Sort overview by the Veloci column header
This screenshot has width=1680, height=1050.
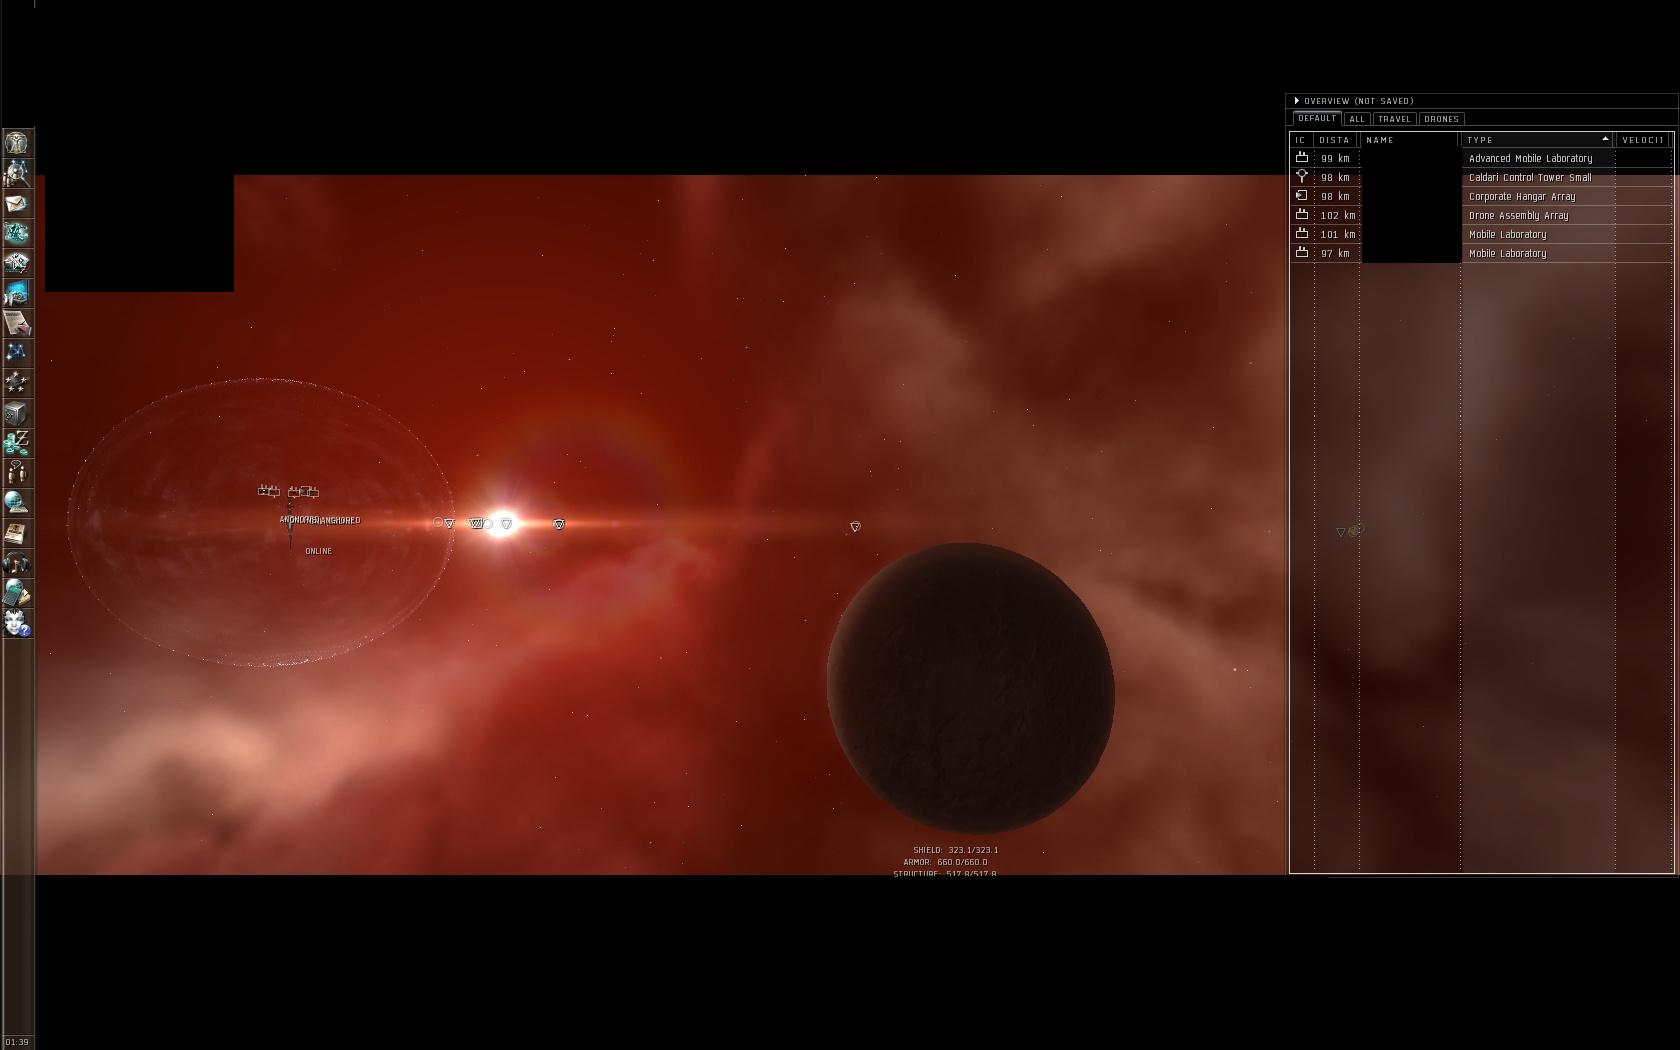(x=1643, y=140)
